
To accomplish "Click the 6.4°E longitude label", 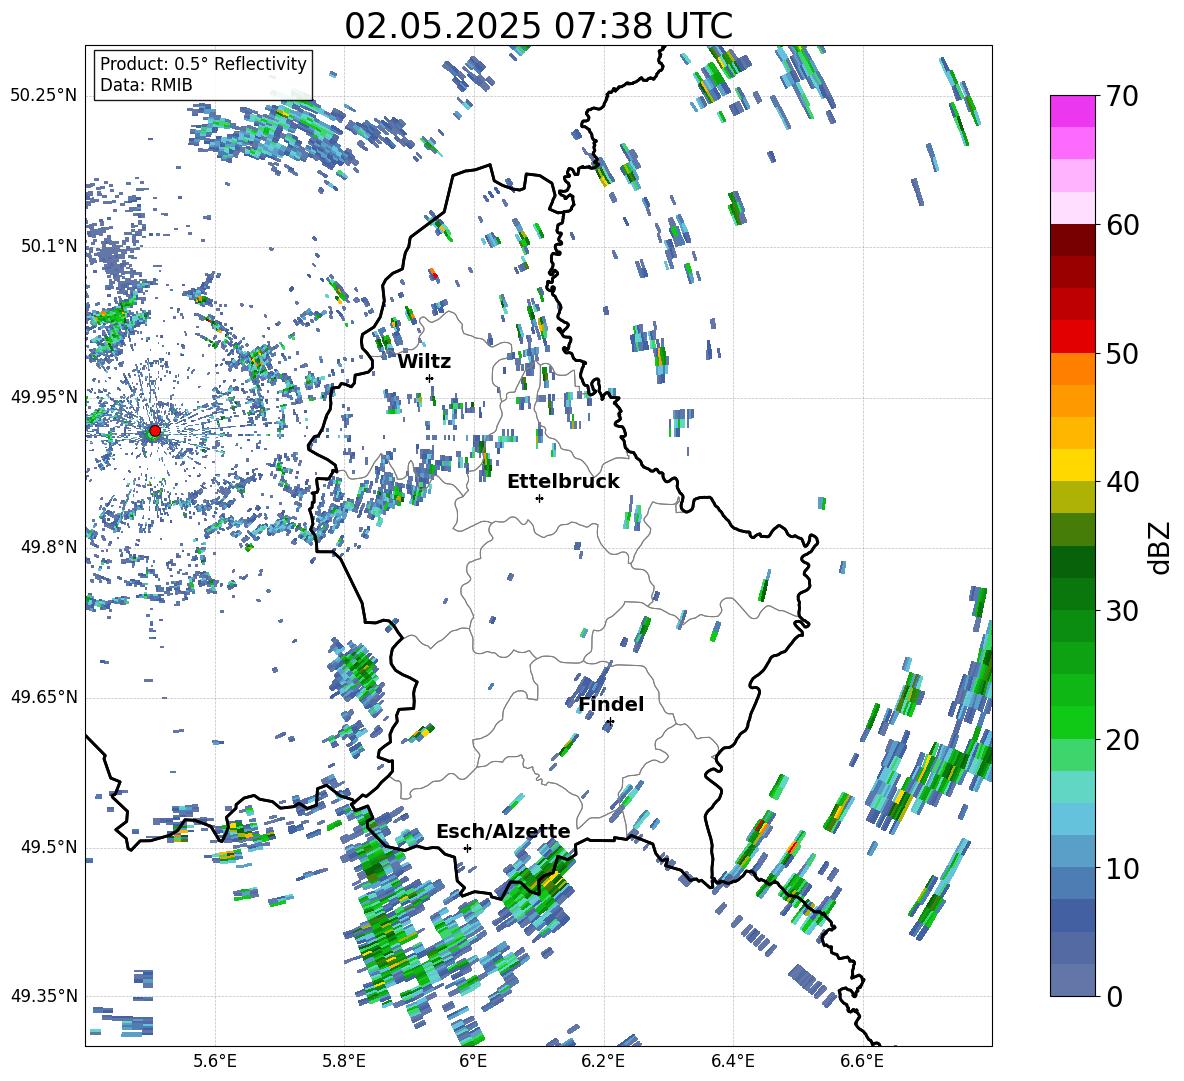I will (x=732, y=1061).
